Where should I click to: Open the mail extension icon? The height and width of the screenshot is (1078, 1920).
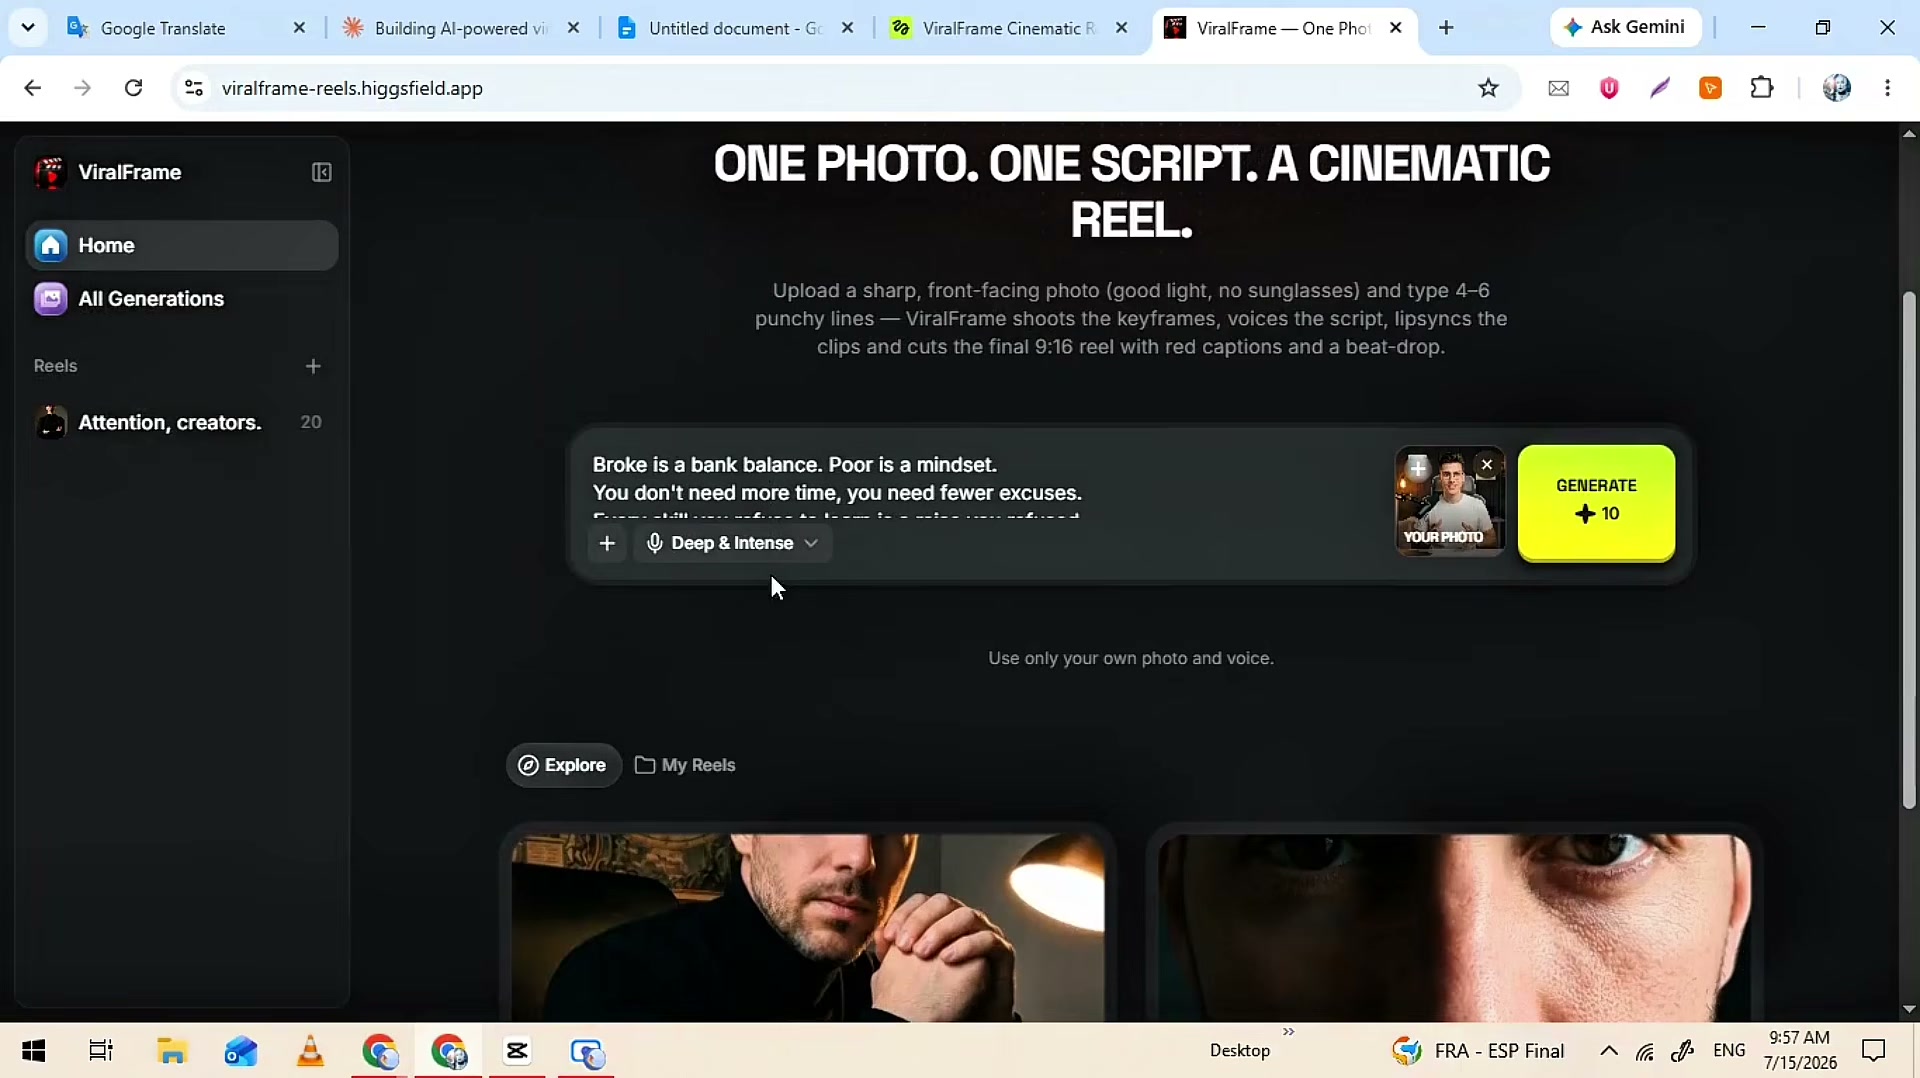tap(1558, 88)
